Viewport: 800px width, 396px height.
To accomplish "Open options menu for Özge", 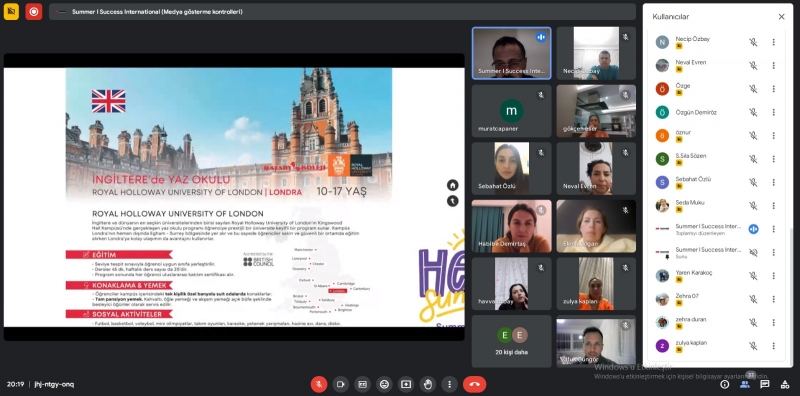I will pos(773,89).
